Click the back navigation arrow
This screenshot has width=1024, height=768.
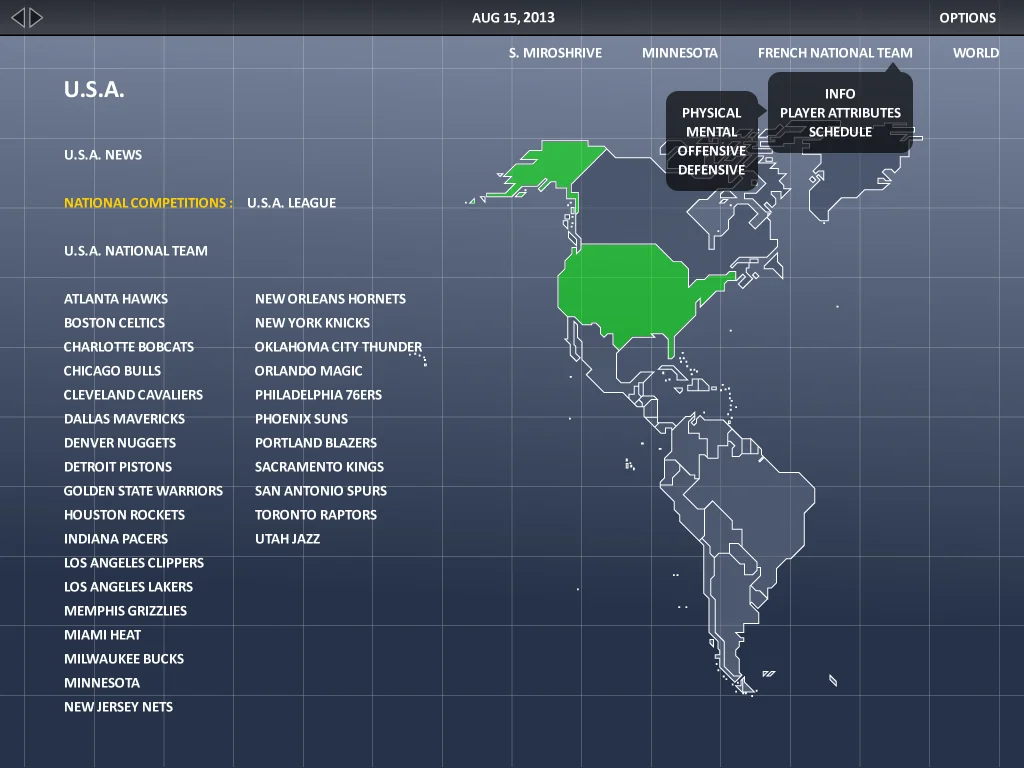coord(18,16)
